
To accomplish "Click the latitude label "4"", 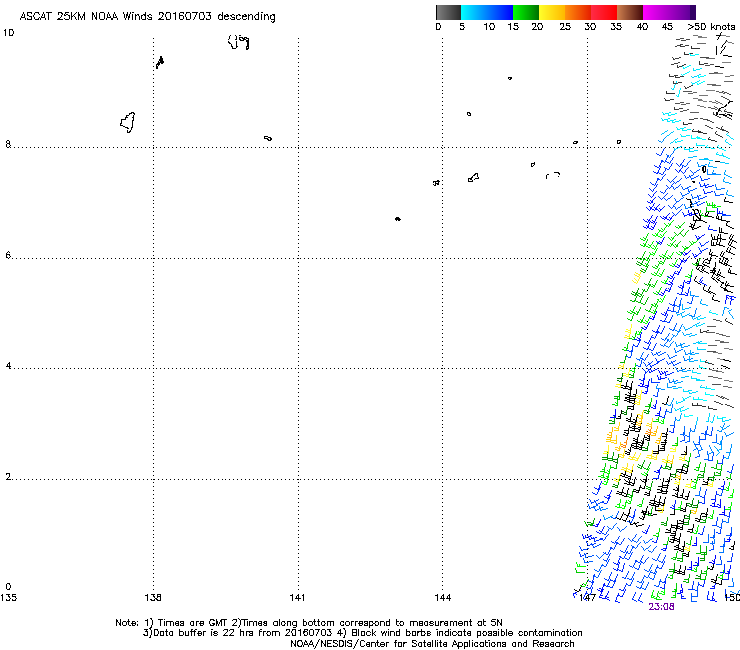I will 8,365.
